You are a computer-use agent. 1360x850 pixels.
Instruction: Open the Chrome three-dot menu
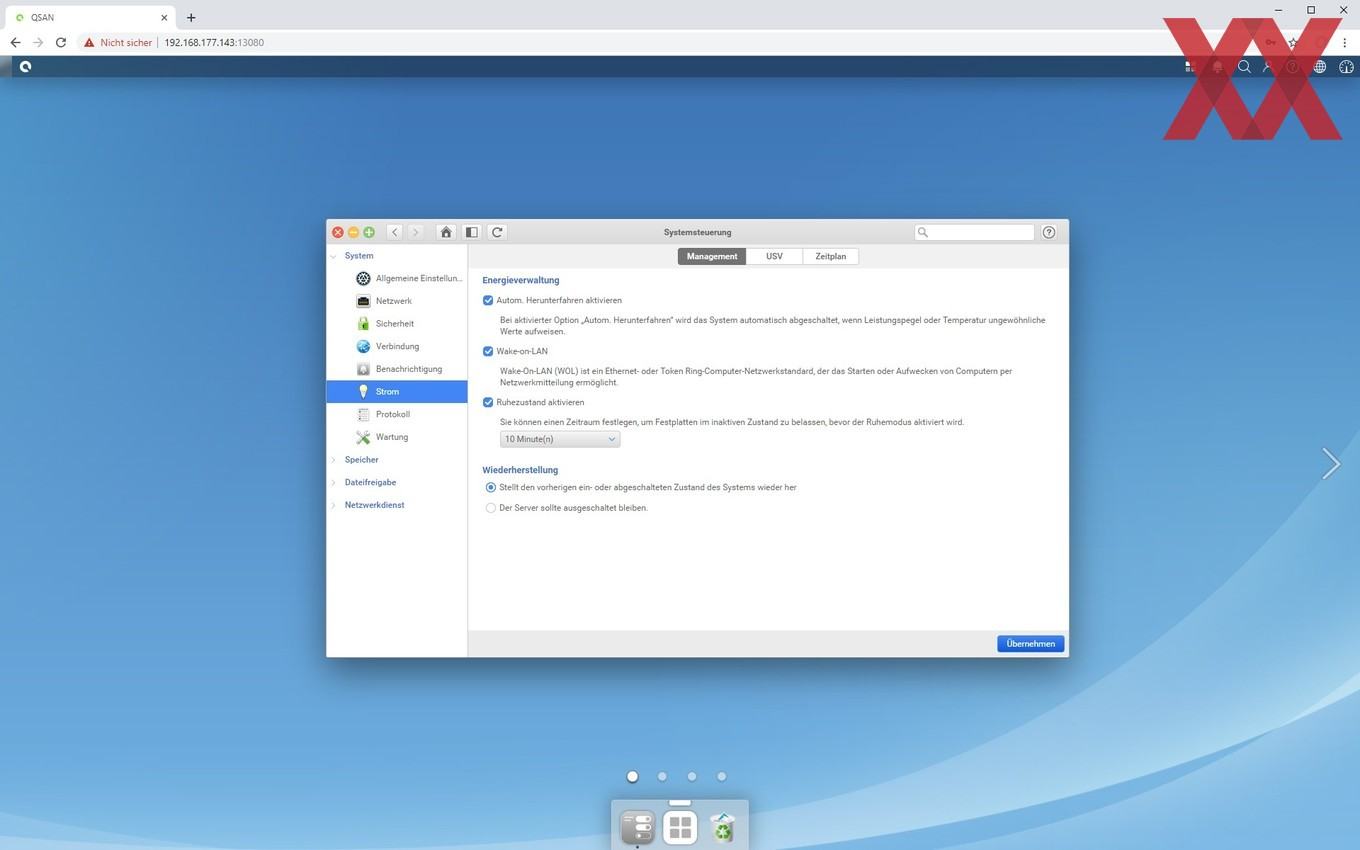(x=1345, y=42)
